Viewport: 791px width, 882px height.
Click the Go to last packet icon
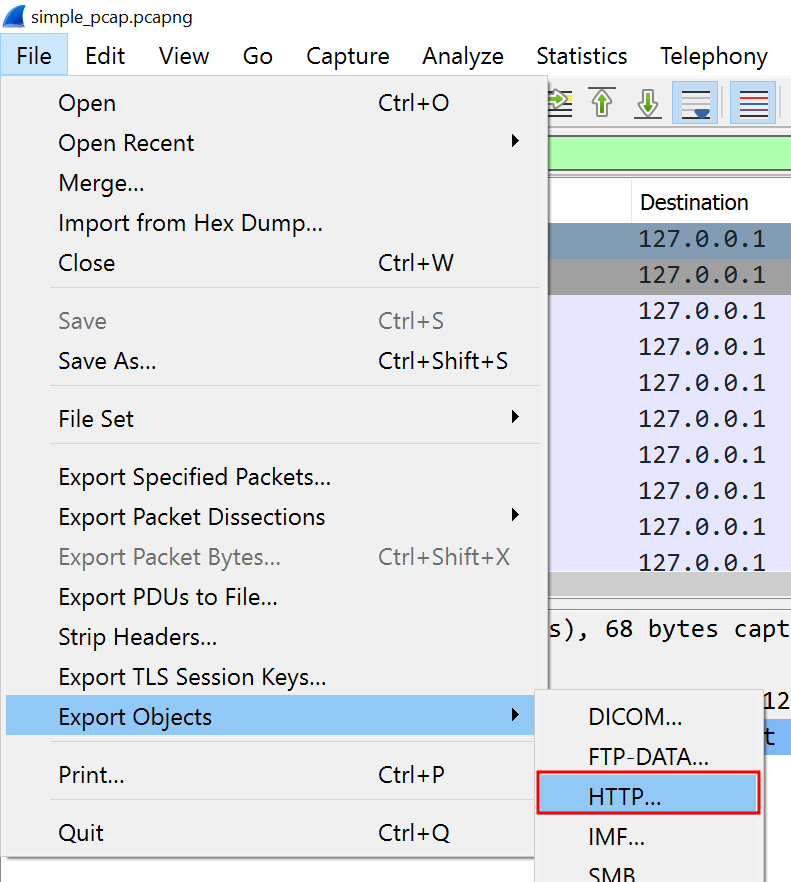(x=648, y=103)
